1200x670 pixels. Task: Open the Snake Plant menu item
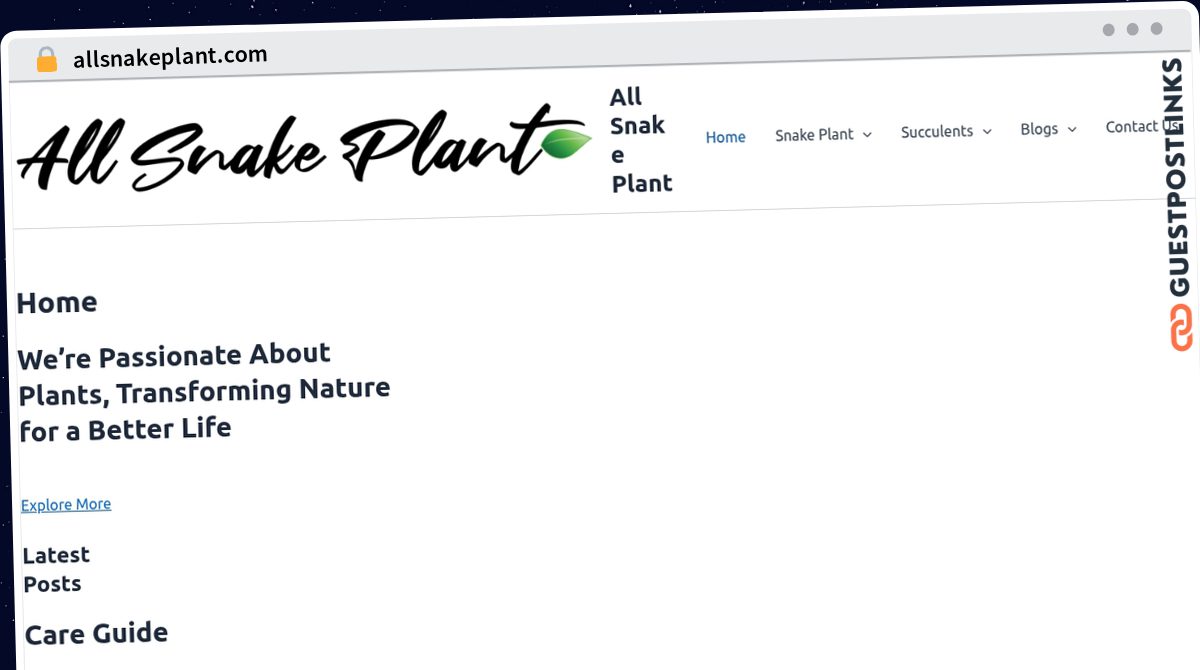[x=814, y=134]
